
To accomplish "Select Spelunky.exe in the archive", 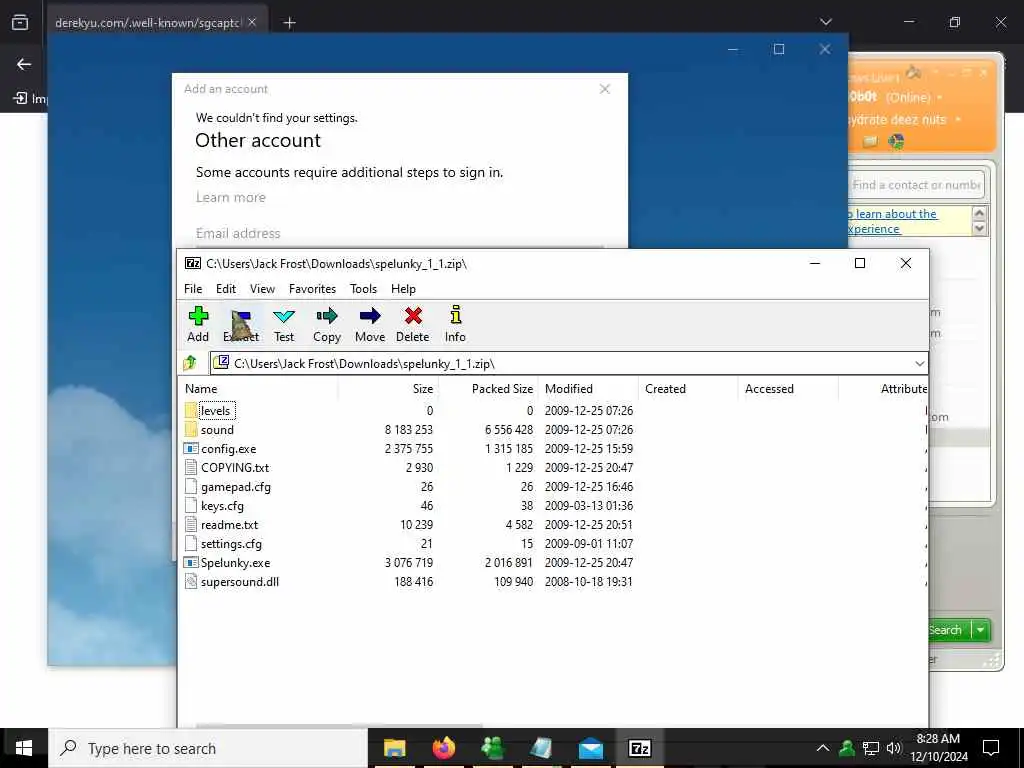I will tap(235, 562).
